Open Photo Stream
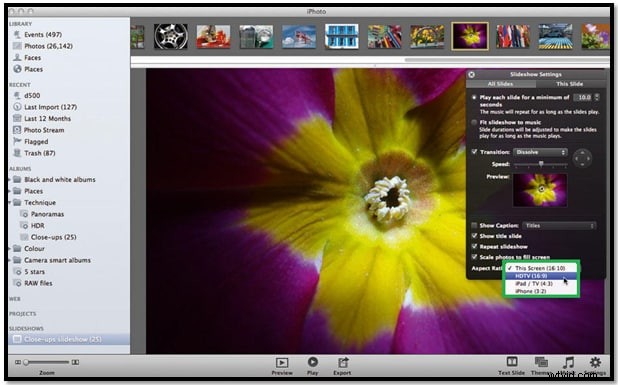This screenshot has height=385, width=618. coord(44,130)
